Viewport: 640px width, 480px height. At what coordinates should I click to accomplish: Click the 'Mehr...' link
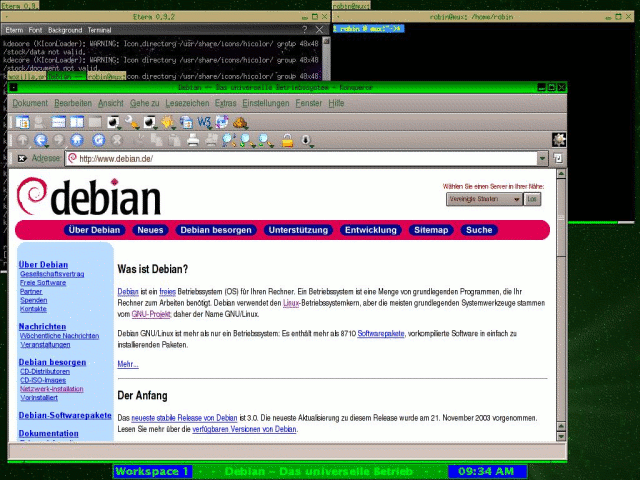pyautogui.click(x=128, y=364)
